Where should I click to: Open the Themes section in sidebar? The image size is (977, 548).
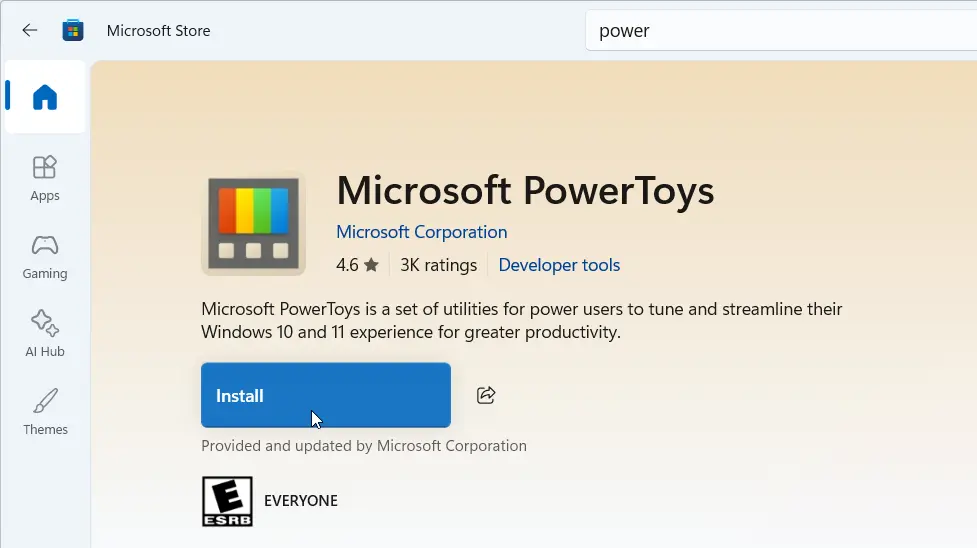click(45, 412)
